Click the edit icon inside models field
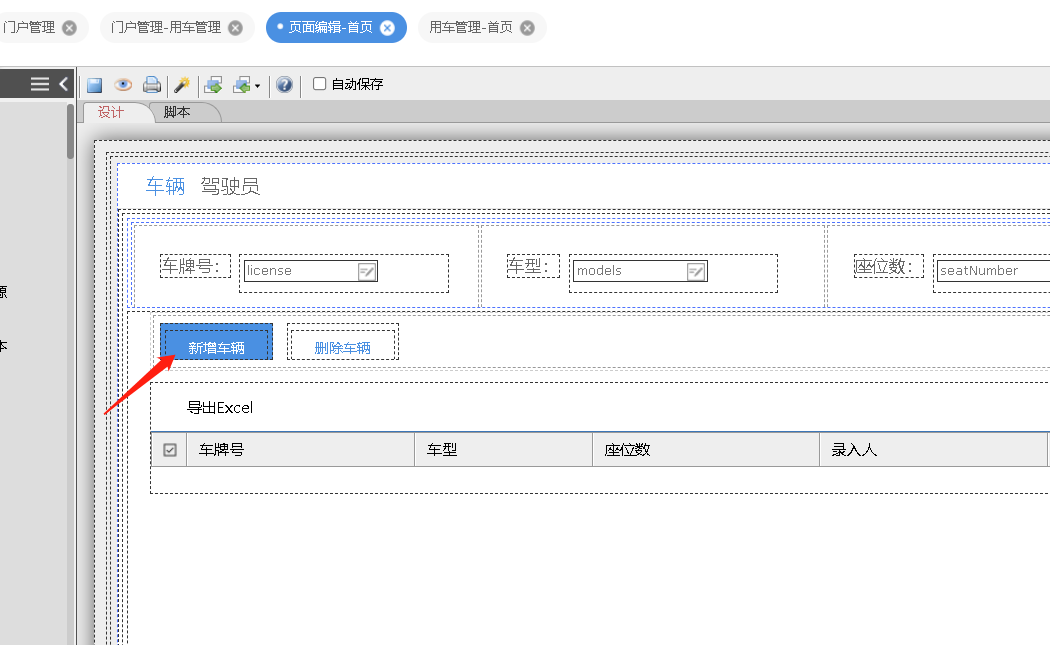The width and height of the screenshot is (1050, 645). (x=696, y=271)
